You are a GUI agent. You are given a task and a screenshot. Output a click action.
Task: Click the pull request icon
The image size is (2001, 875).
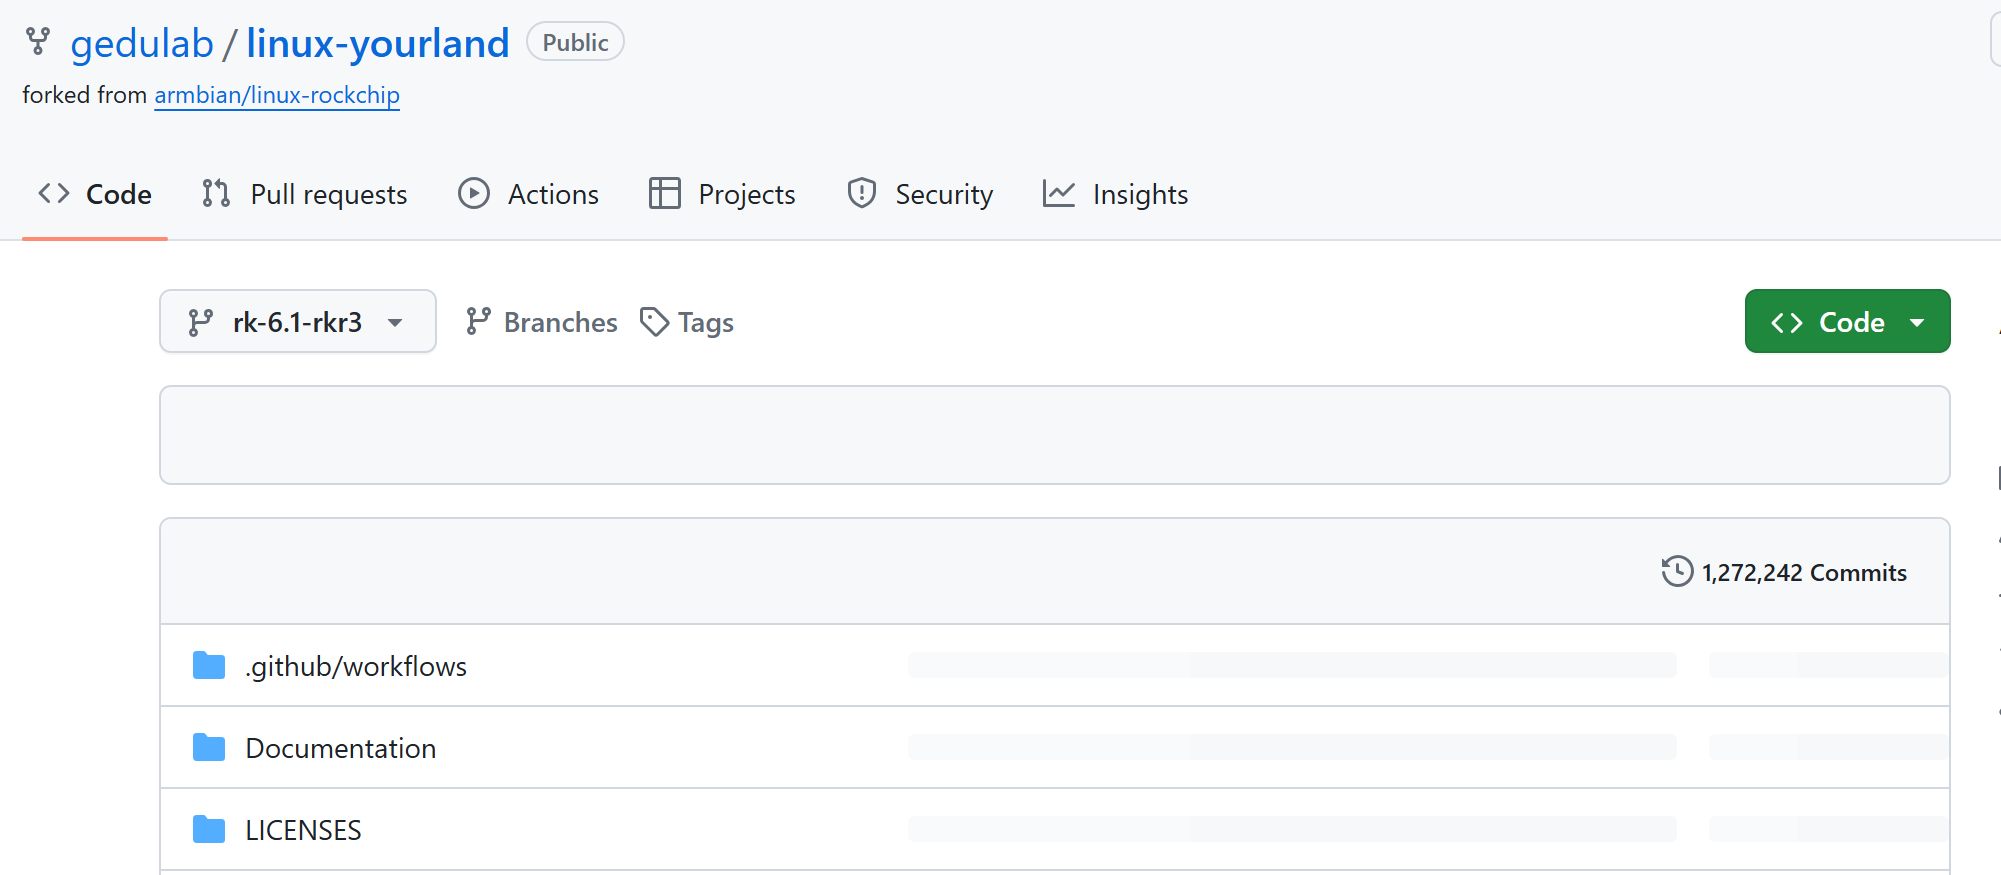(216, 193)
